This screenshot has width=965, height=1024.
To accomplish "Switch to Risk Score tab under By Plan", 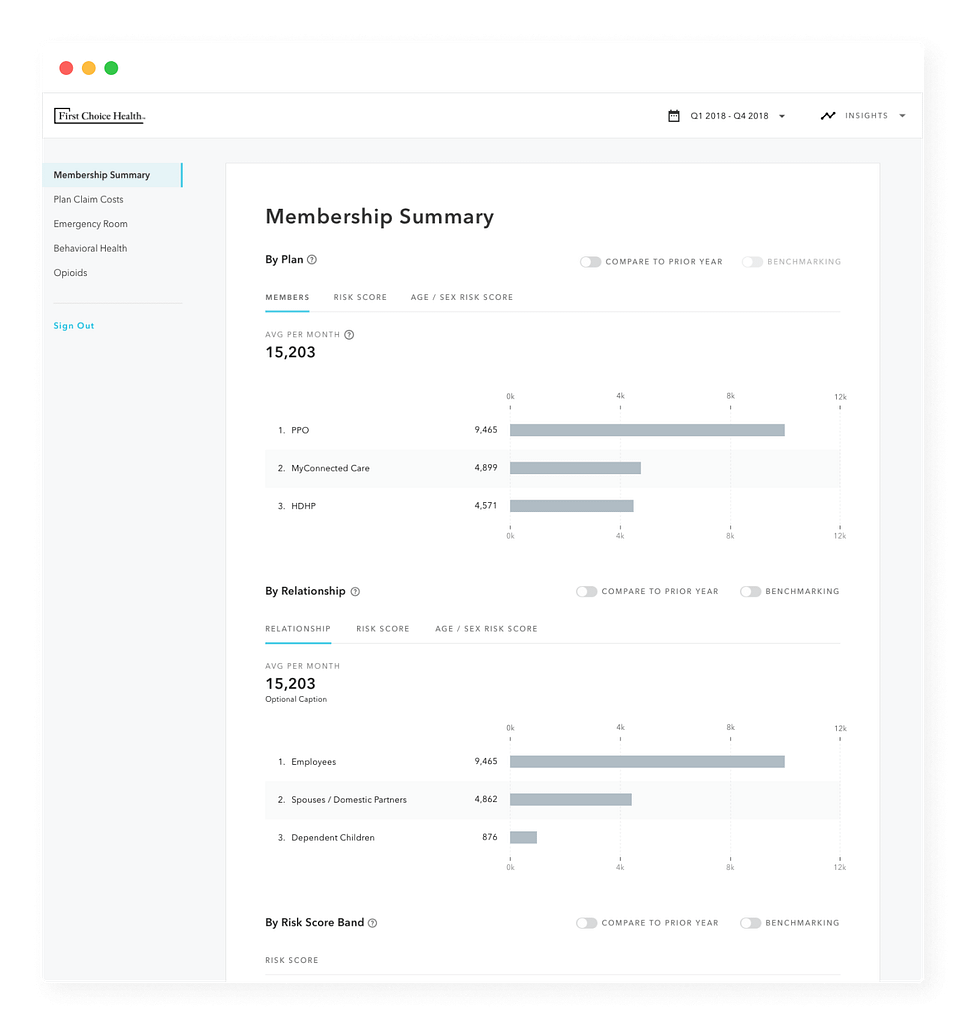I will click(x=360, y=297).
